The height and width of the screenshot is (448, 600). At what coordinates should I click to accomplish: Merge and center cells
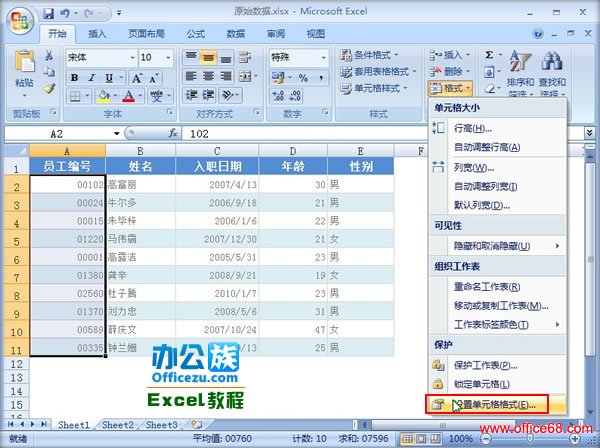(245, 76)
